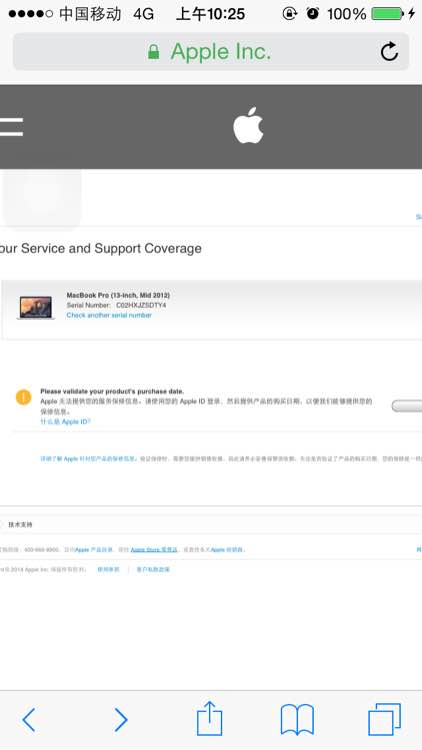422x750 pixels.
Task: Tap the battery icon in status bar
Action: click(388, 13)
